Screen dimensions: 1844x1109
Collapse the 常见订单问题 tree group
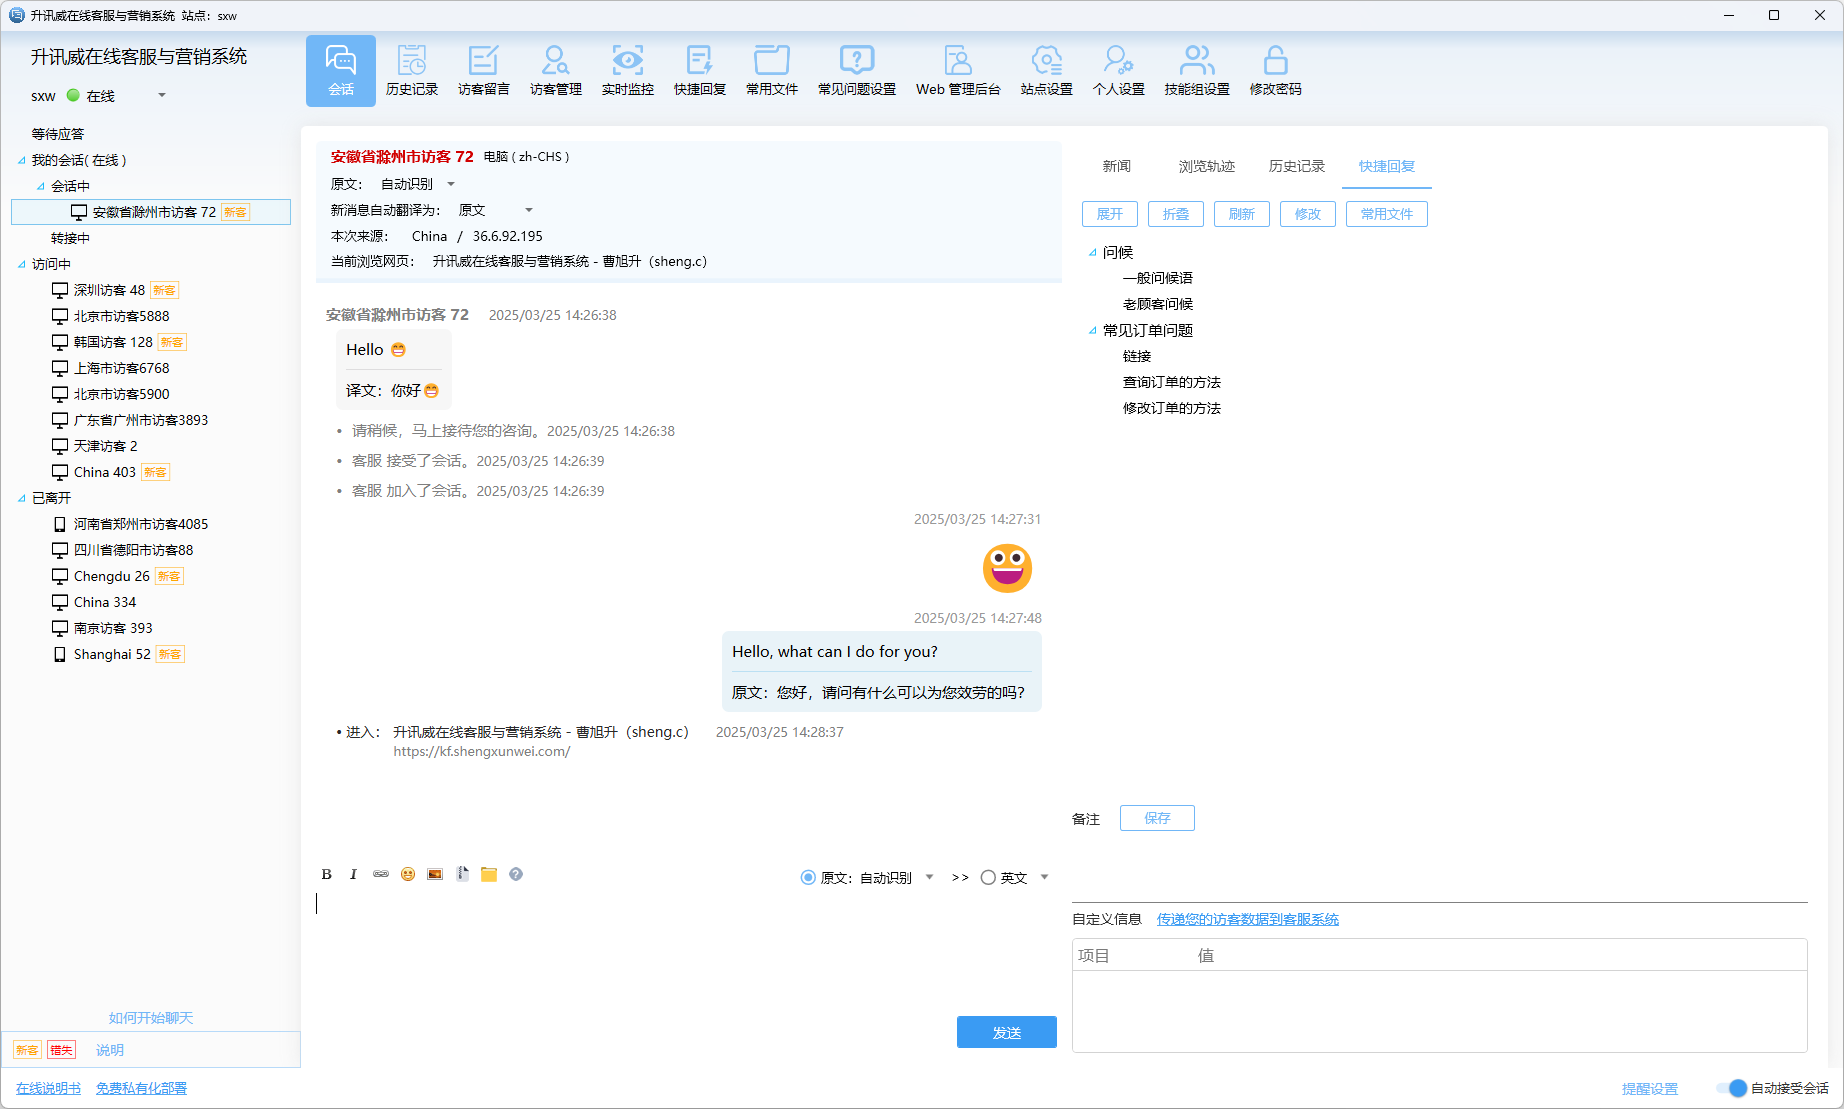pos(1093,331)
